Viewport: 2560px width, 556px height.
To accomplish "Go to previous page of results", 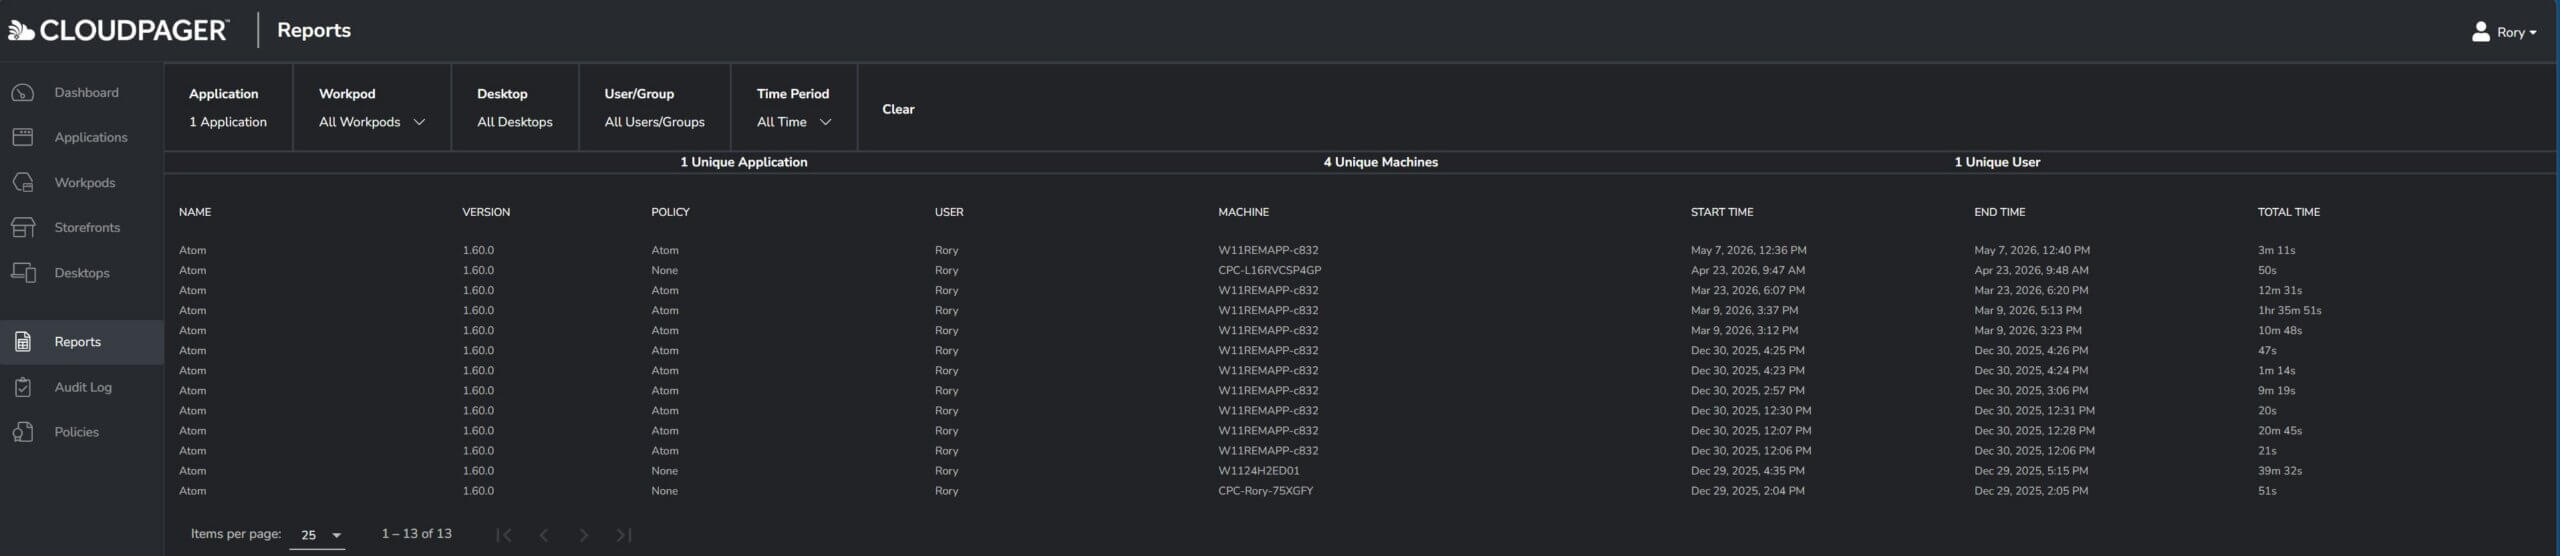I will [x=544, y=535].
